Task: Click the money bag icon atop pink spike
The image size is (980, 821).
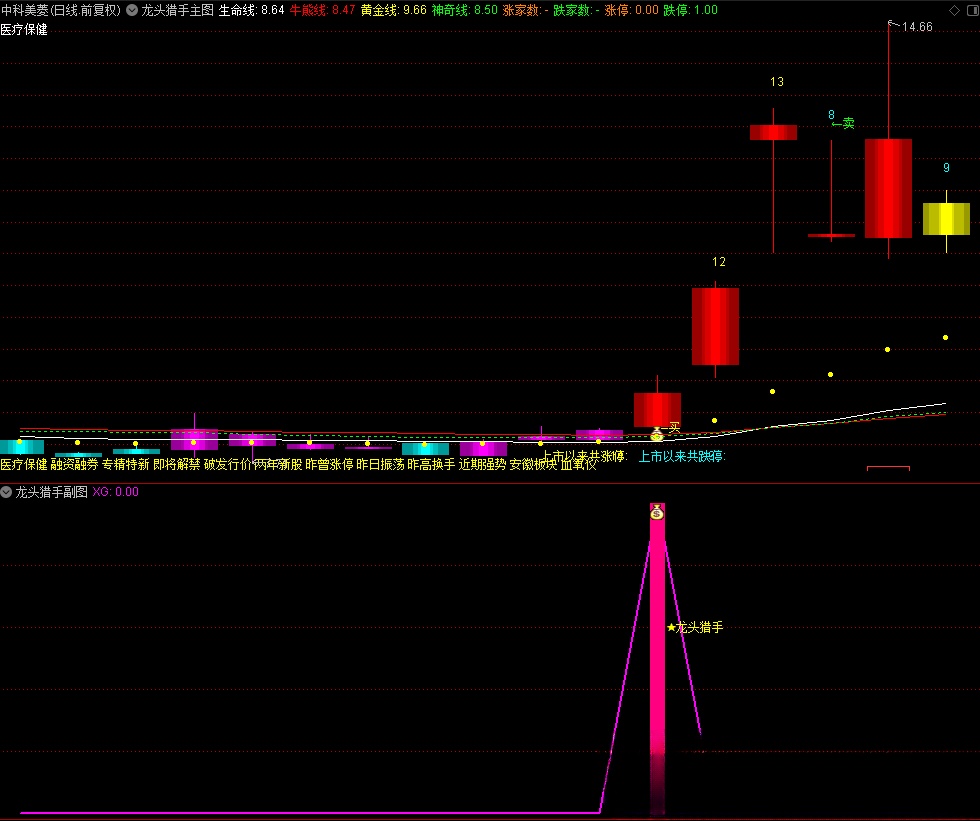Action: (x=656, y=512)
